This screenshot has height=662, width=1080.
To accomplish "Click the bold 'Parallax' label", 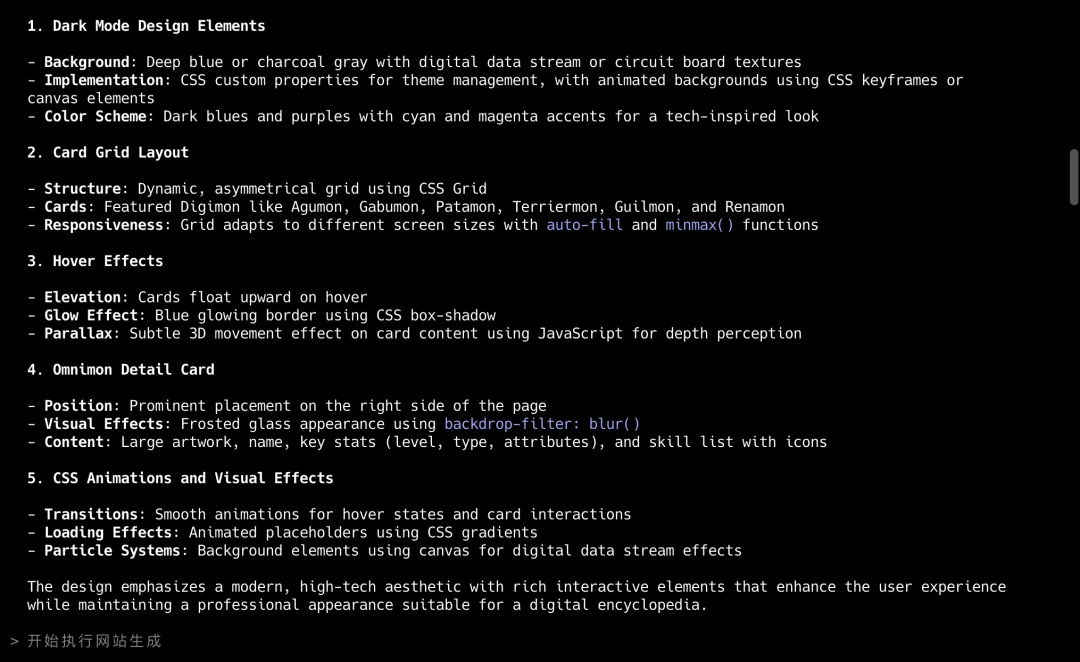I will (x=78, y=334).
